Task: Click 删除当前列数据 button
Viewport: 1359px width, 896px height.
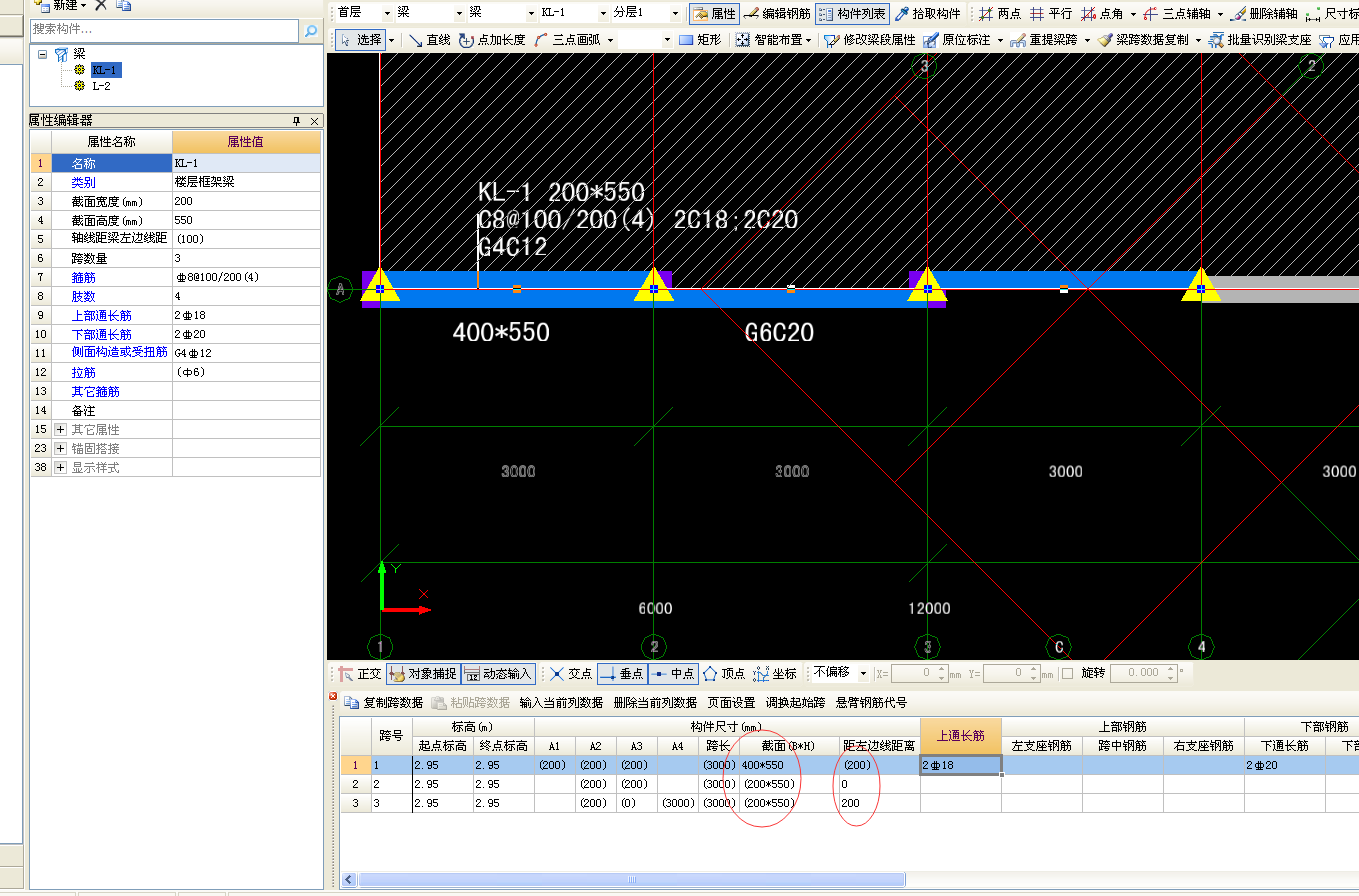Action: (656, 702)
